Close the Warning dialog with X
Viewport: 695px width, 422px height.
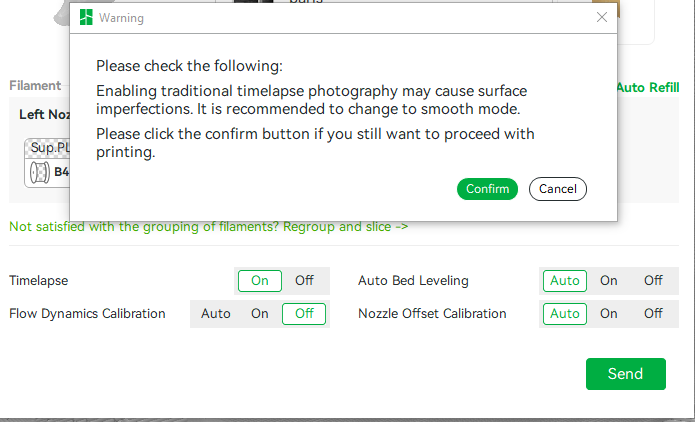coord(601,17)
